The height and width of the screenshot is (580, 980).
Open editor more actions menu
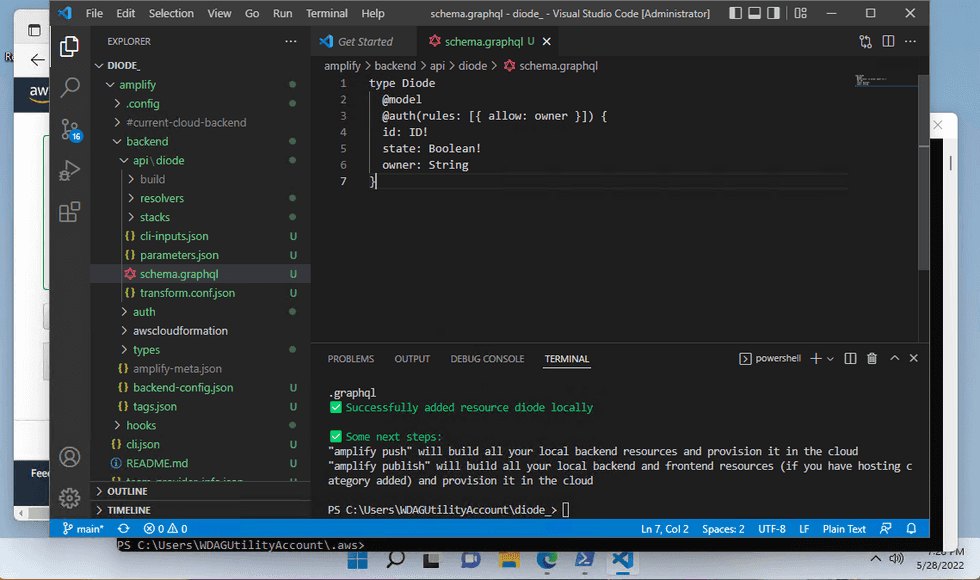[x=910, y=41]
